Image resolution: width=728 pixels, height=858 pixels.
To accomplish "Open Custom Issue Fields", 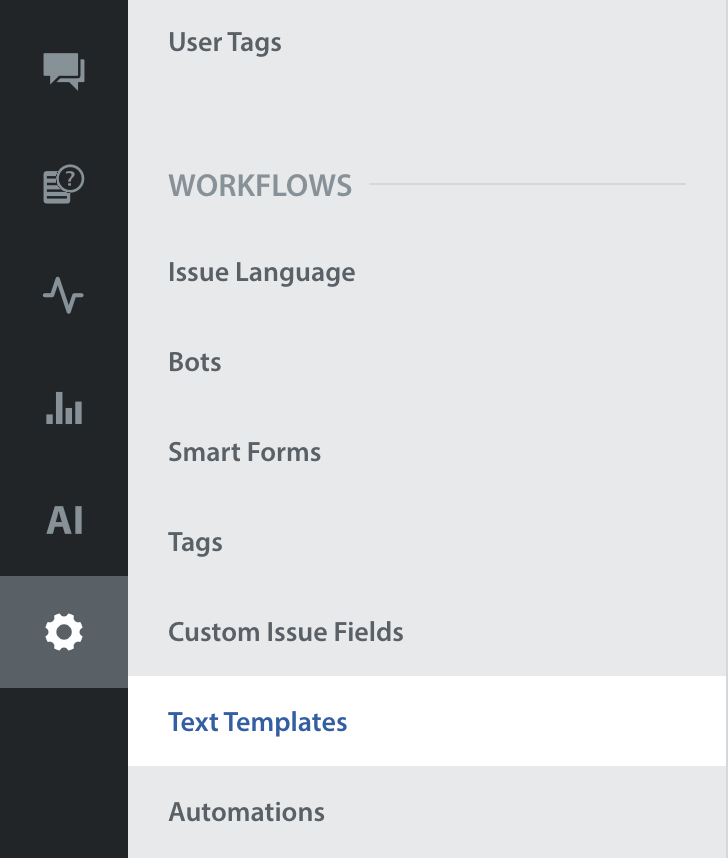I will click(x=285, y=632).
